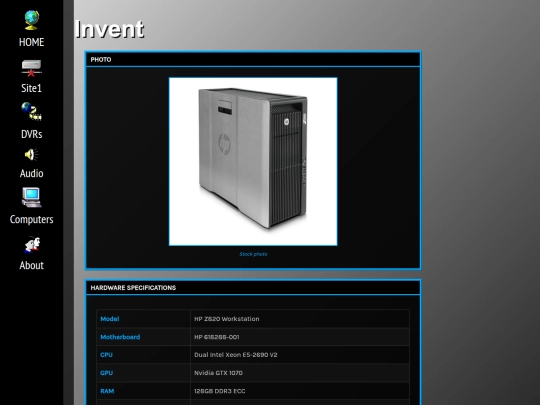Select the Audio speaker icon
The width and height of the screenshot is (540, 405).
[x=31, y=155]
